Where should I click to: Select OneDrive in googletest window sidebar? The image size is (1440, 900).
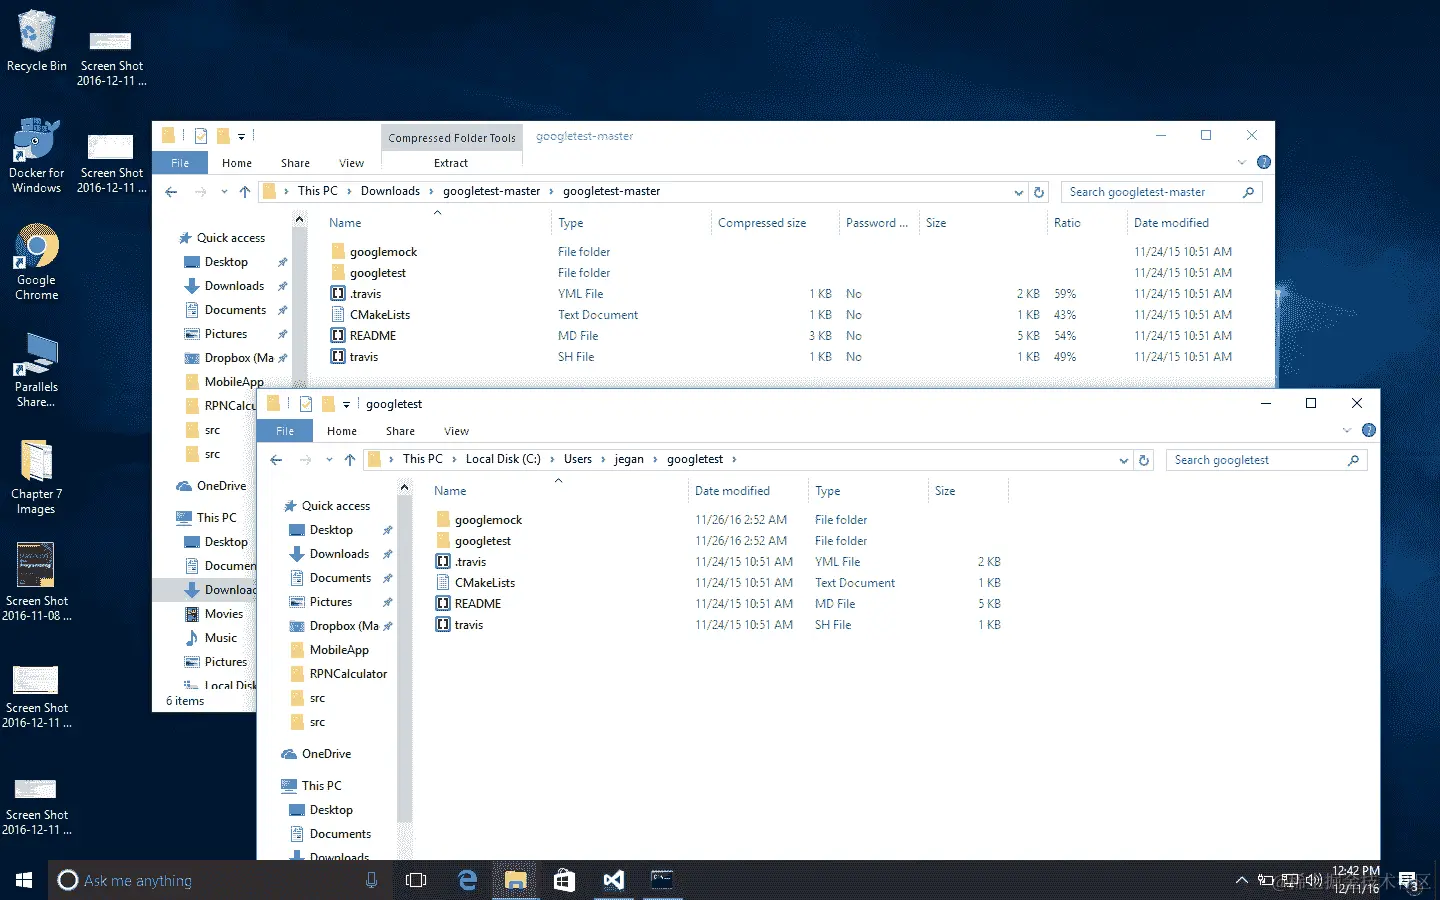click(x=316, y=754)
